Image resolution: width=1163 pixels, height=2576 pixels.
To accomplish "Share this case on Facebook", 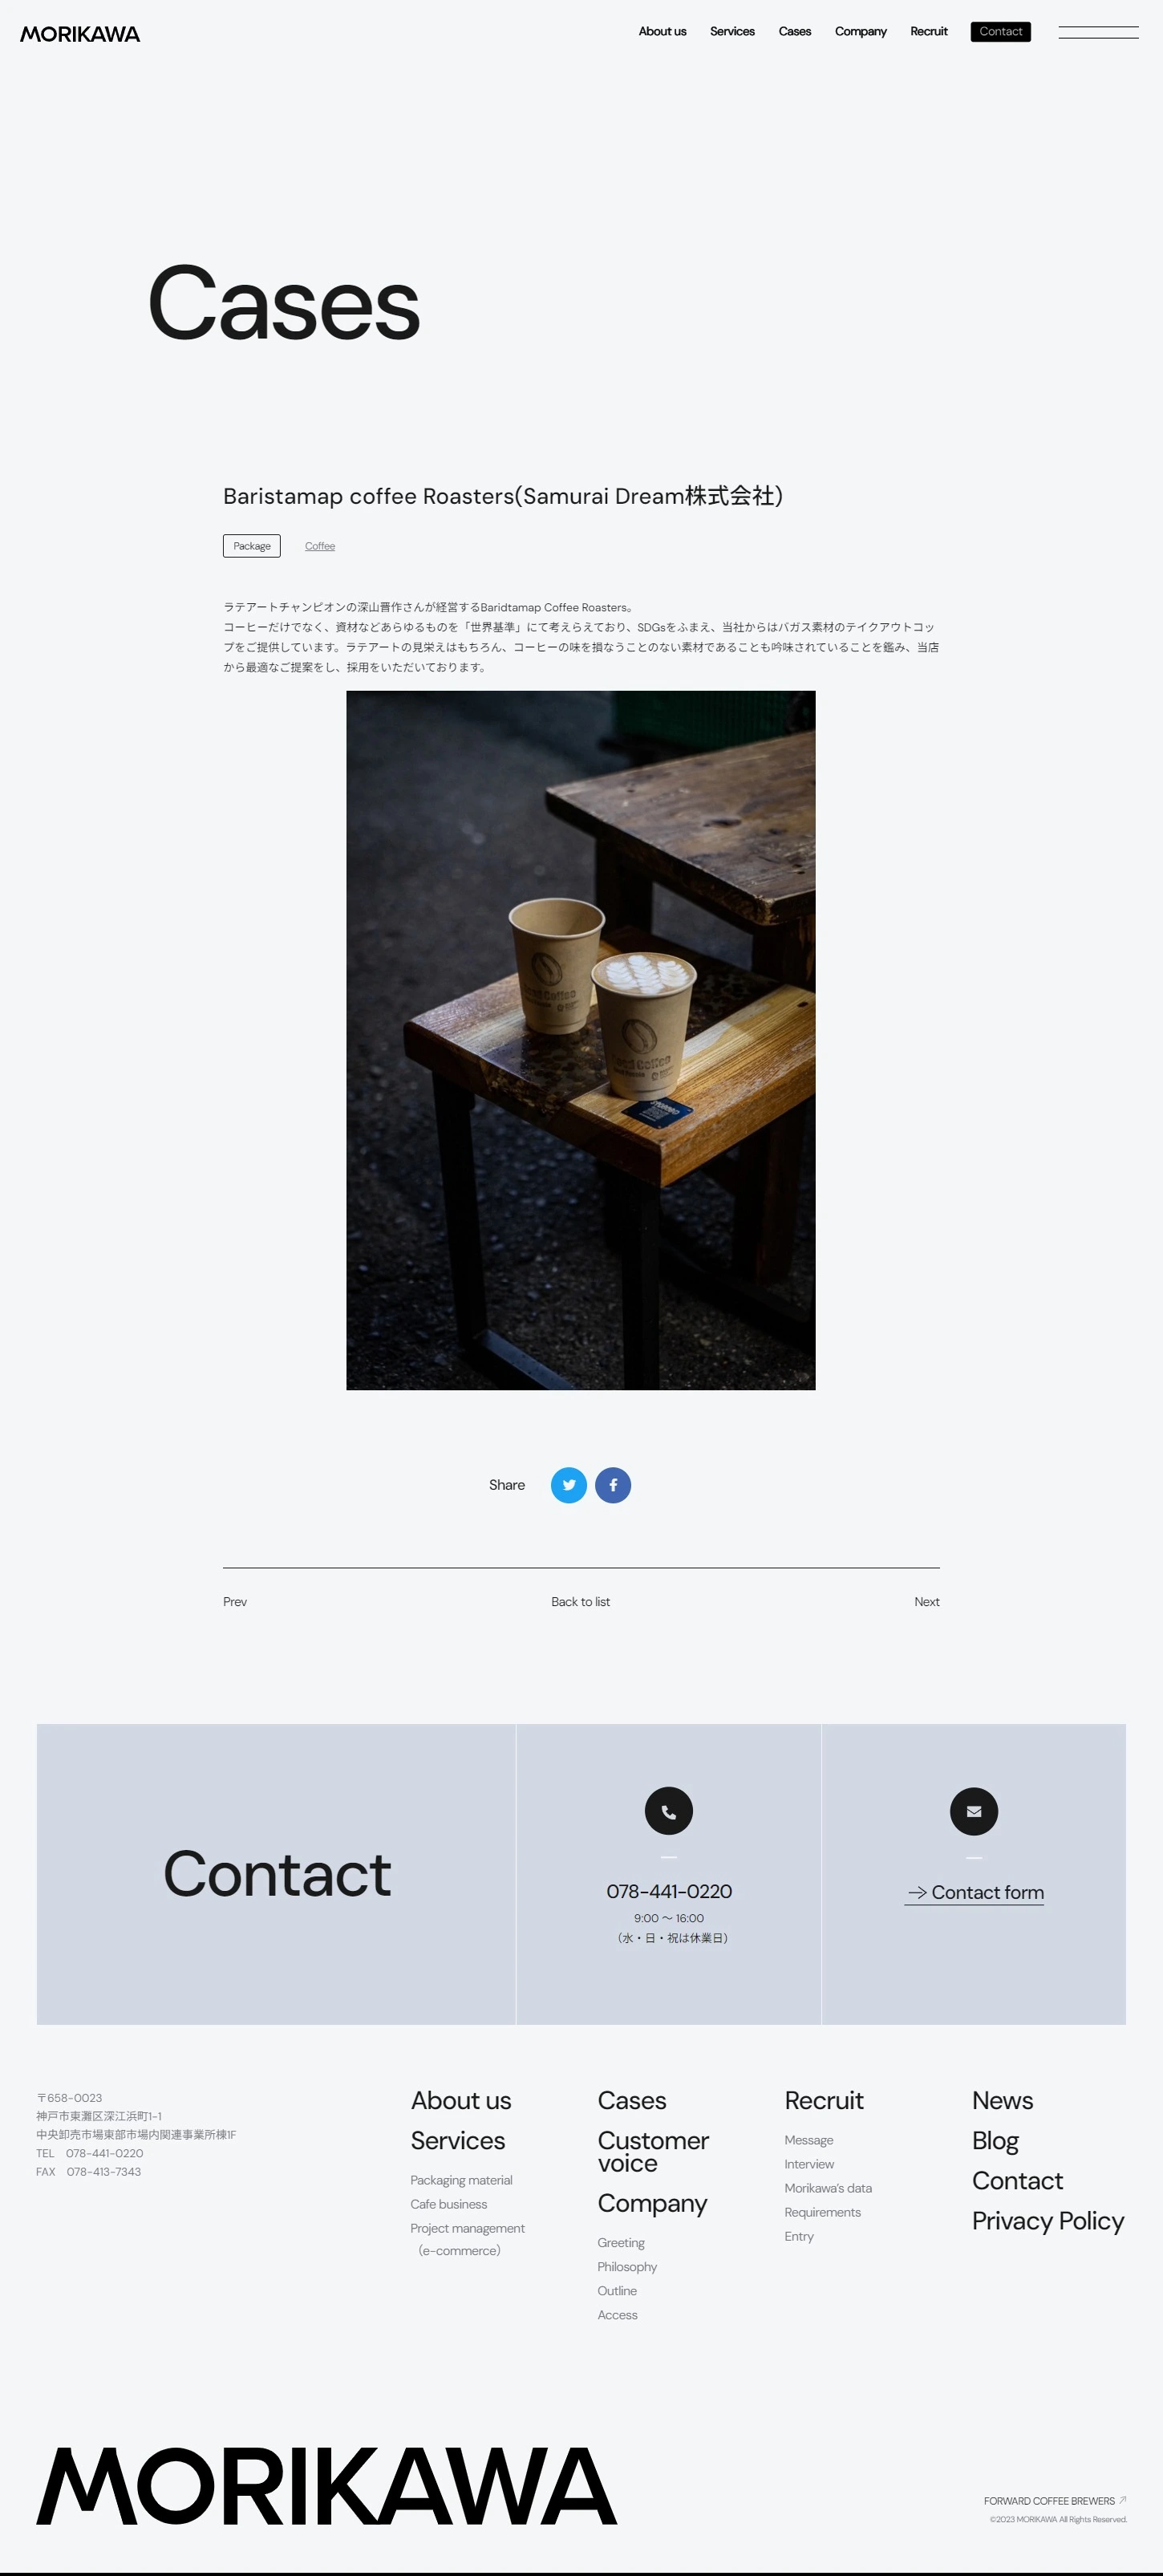I will pos(613,1485).
